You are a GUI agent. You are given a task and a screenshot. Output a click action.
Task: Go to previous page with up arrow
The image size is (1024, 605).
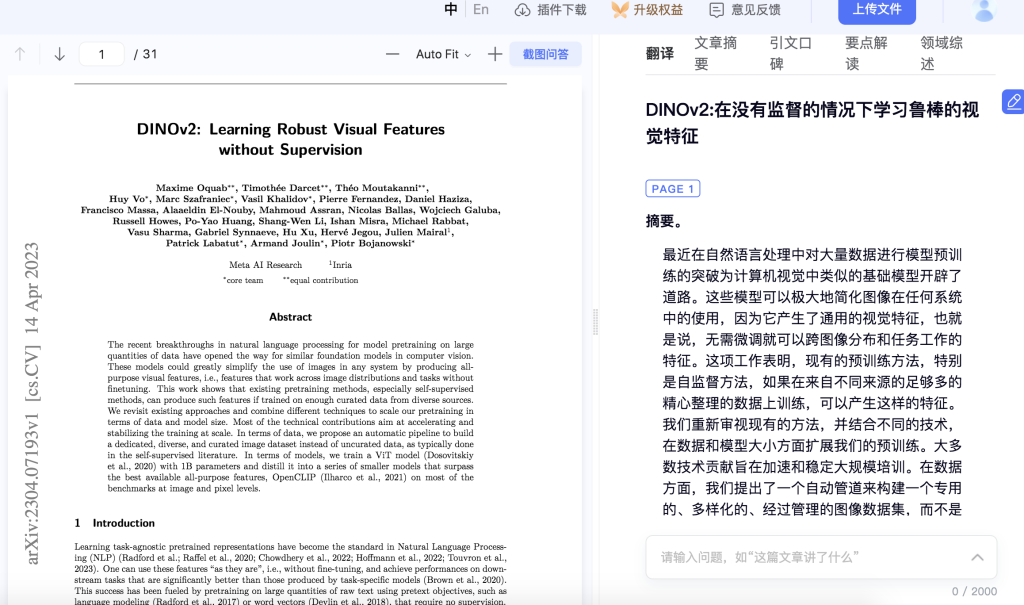click(x=20, y=54)
